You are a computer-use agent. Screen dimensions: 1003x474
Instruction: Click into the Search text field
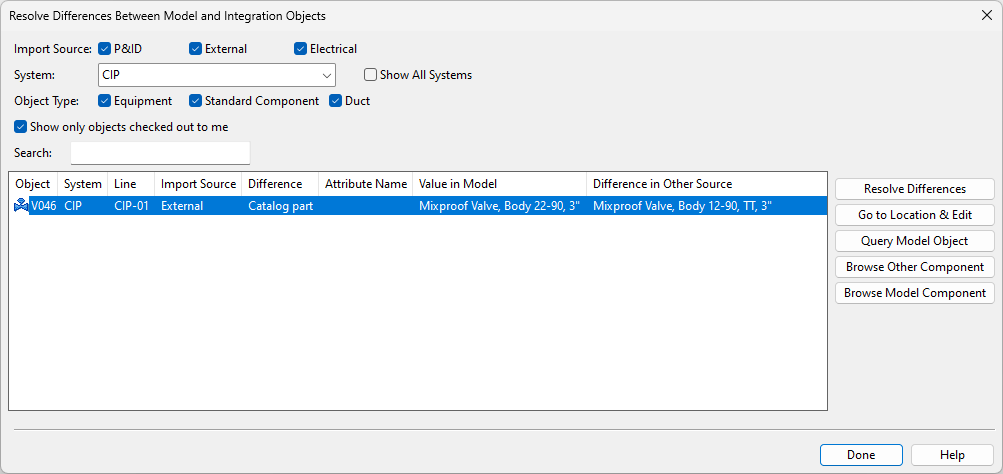point(160,153)
